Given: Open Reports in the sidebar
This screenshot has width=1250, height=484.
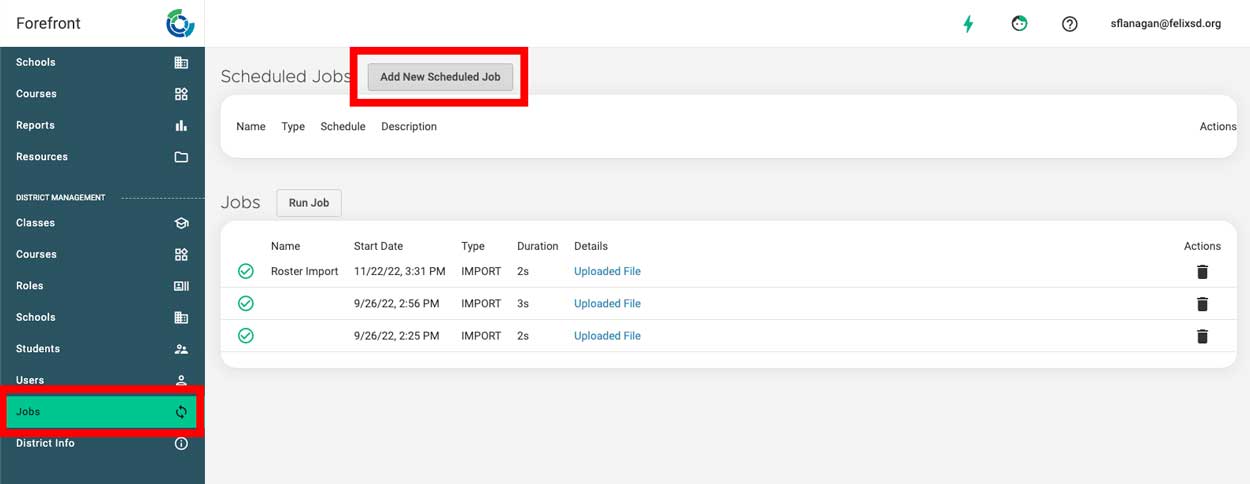Looking at the screenshot, I should pos(102,125).
